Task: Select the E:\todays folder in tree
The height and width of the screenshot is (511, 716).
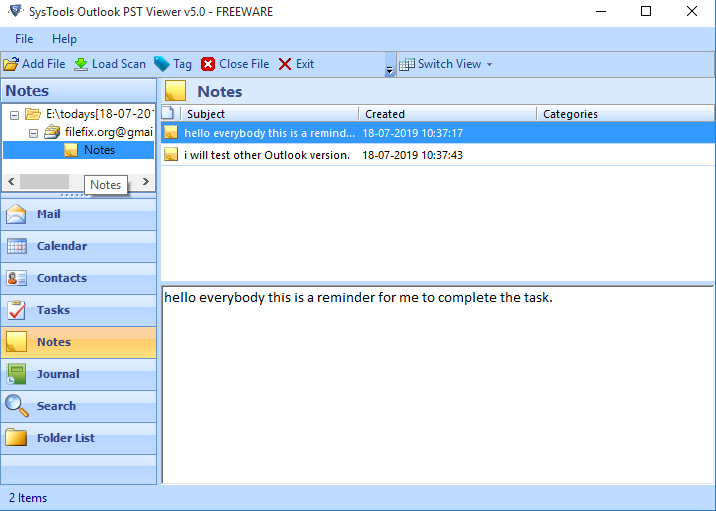Action: point(98,114)
